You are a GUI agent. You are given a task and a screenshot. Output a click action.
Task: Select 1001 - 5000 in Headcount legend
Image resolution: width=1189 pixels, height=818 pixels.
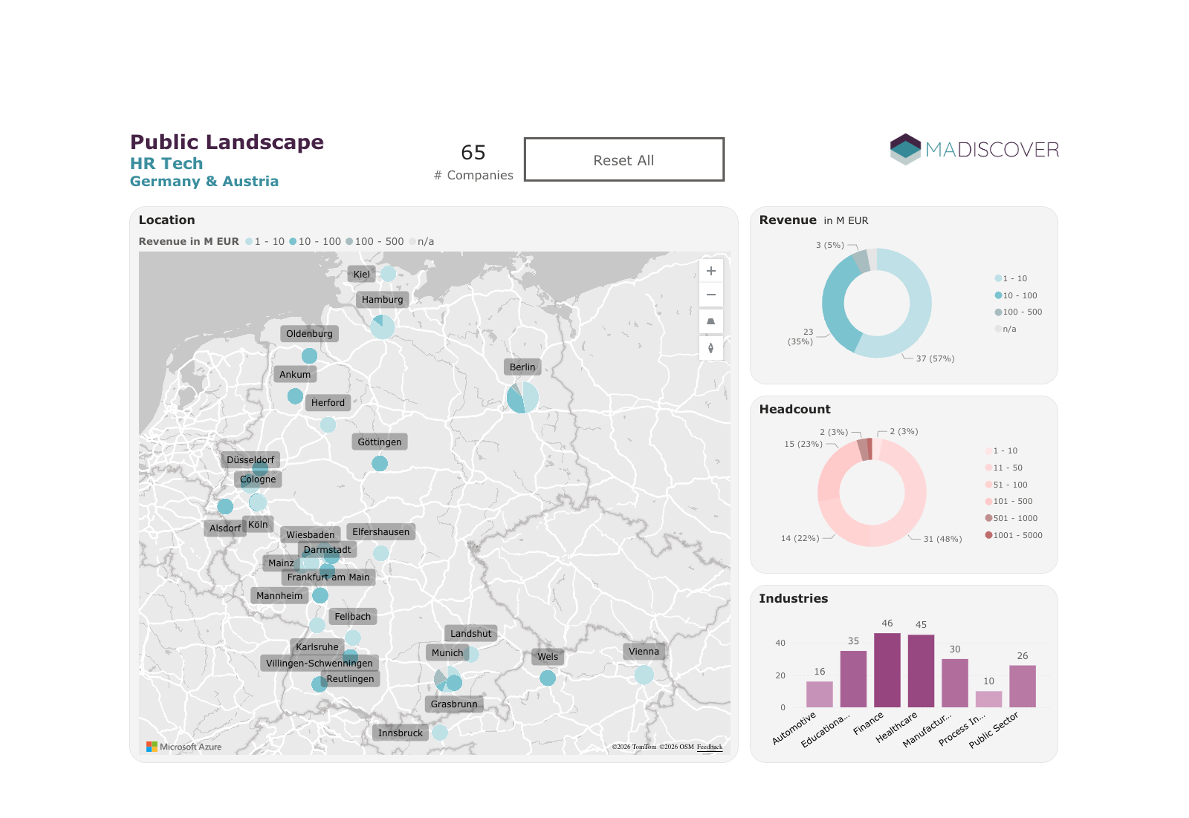[1013, 535]
